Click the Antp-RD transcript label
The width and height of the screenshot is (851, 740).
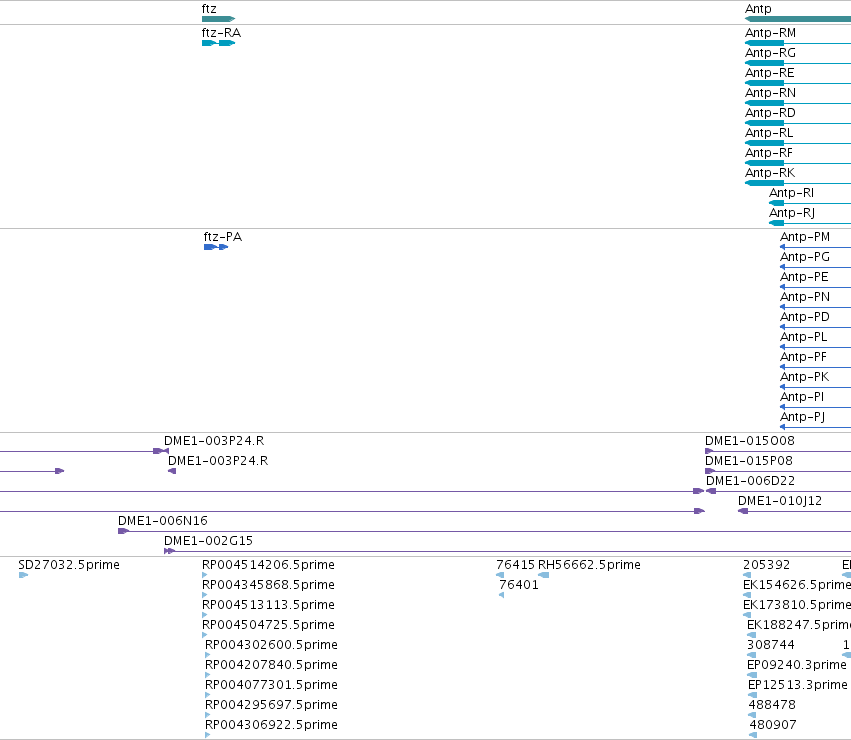click(770, 113)
